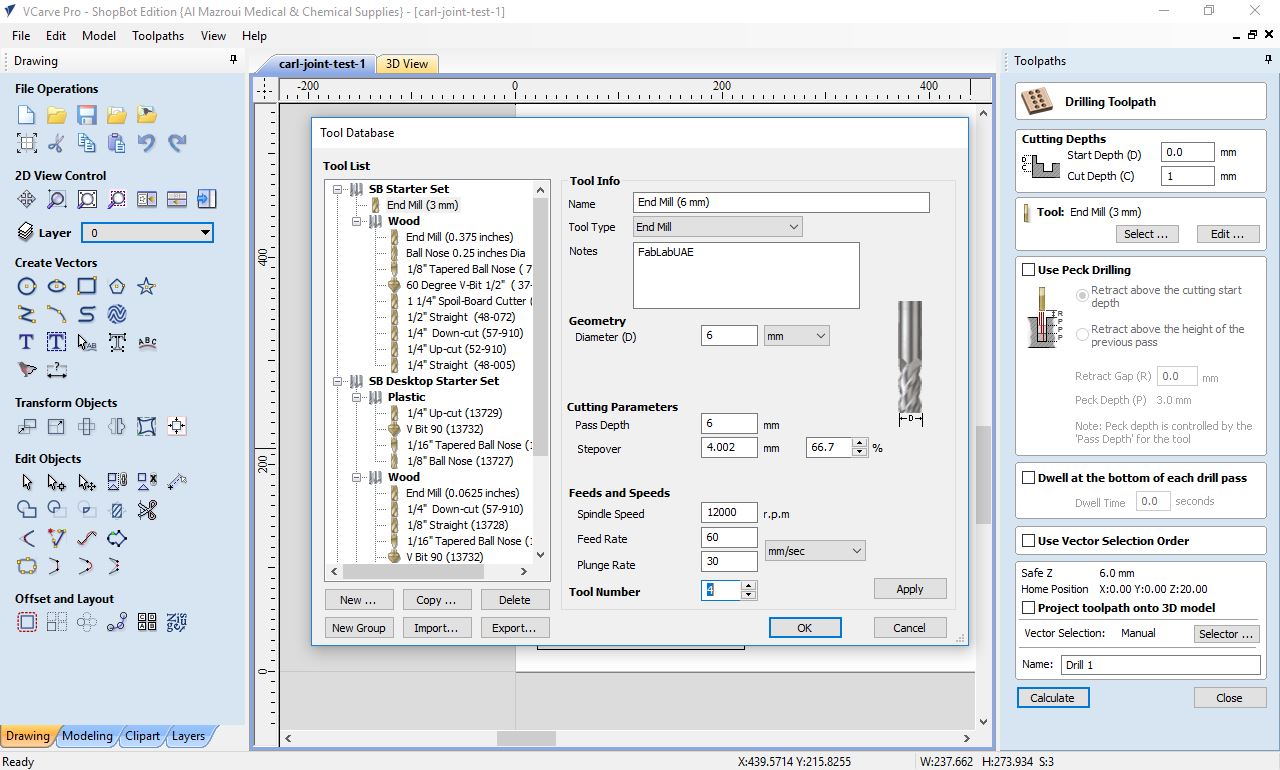The width and height of the screenshot is (1280, 770).
Task: Click the Interactive Trim scissors icon
Action: point(147,511)
